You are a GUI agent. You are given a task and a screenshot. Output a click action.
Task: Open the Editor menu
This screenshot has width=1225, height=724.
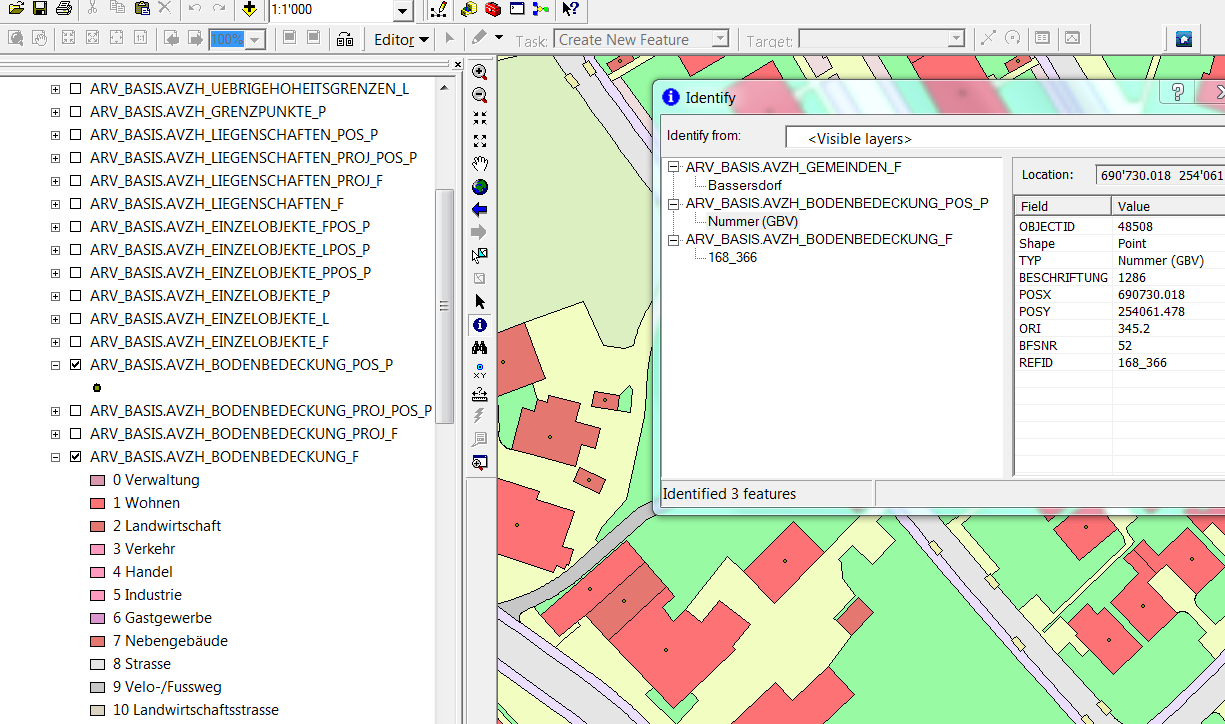pyautogui.click(x=400, y=40)
